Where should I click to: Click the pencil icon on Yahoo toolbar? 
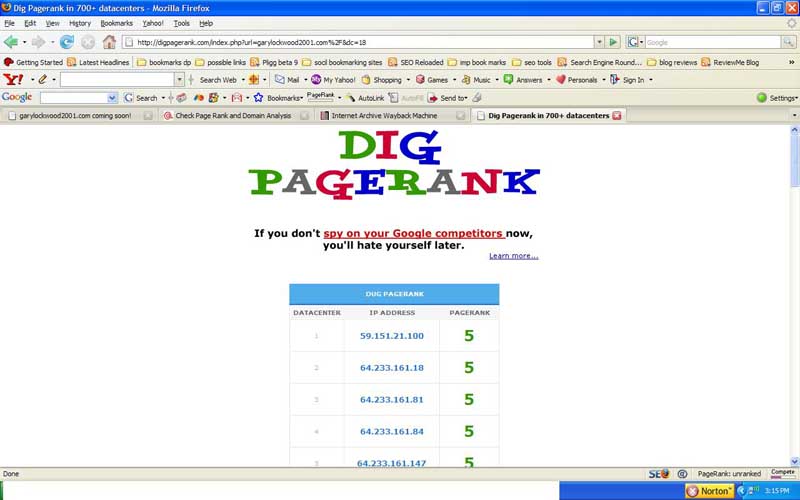click(x=43, y=80)
